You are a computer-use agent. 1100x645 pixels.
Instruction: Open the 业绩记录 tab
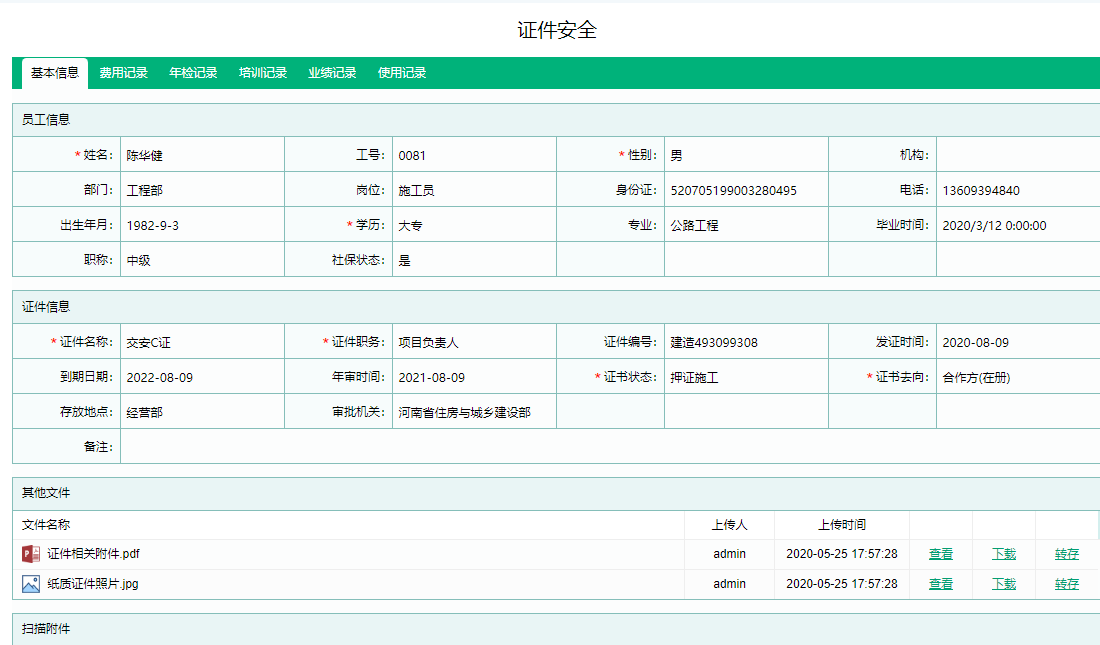click(x=333, y=73)
